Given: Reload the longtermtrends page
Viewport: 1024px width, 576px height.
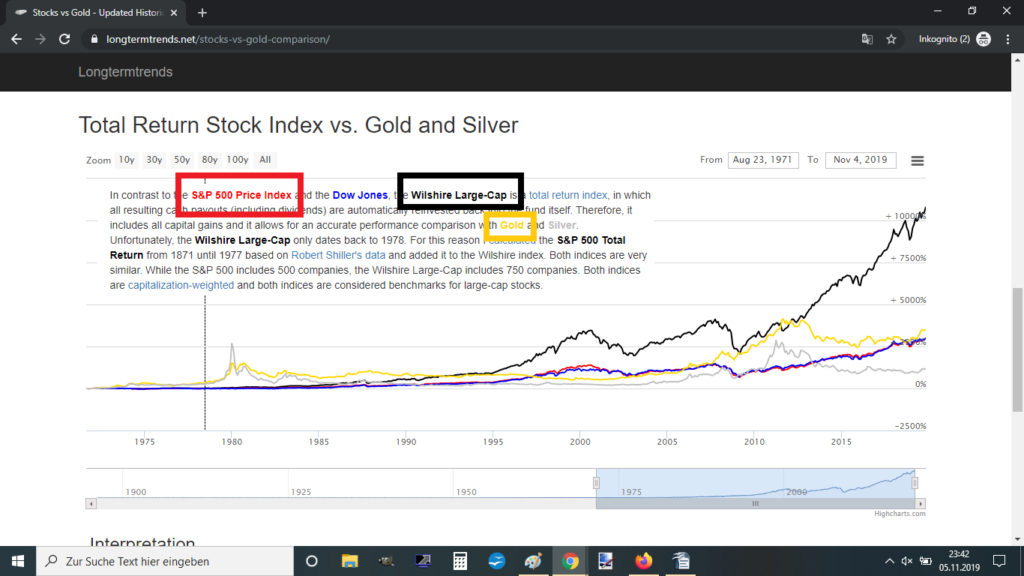Looking at the screenshot, I should [x=65, y=39].
